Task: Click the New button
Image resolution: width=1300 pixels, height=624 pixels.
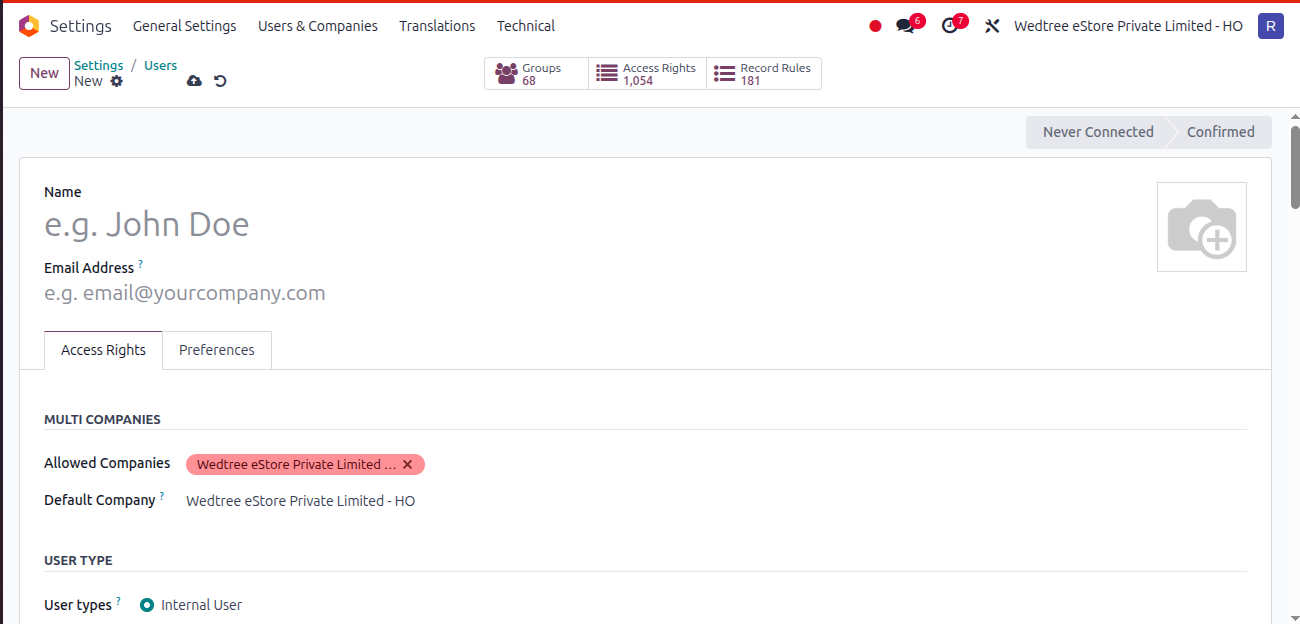Action: point(44,73)
